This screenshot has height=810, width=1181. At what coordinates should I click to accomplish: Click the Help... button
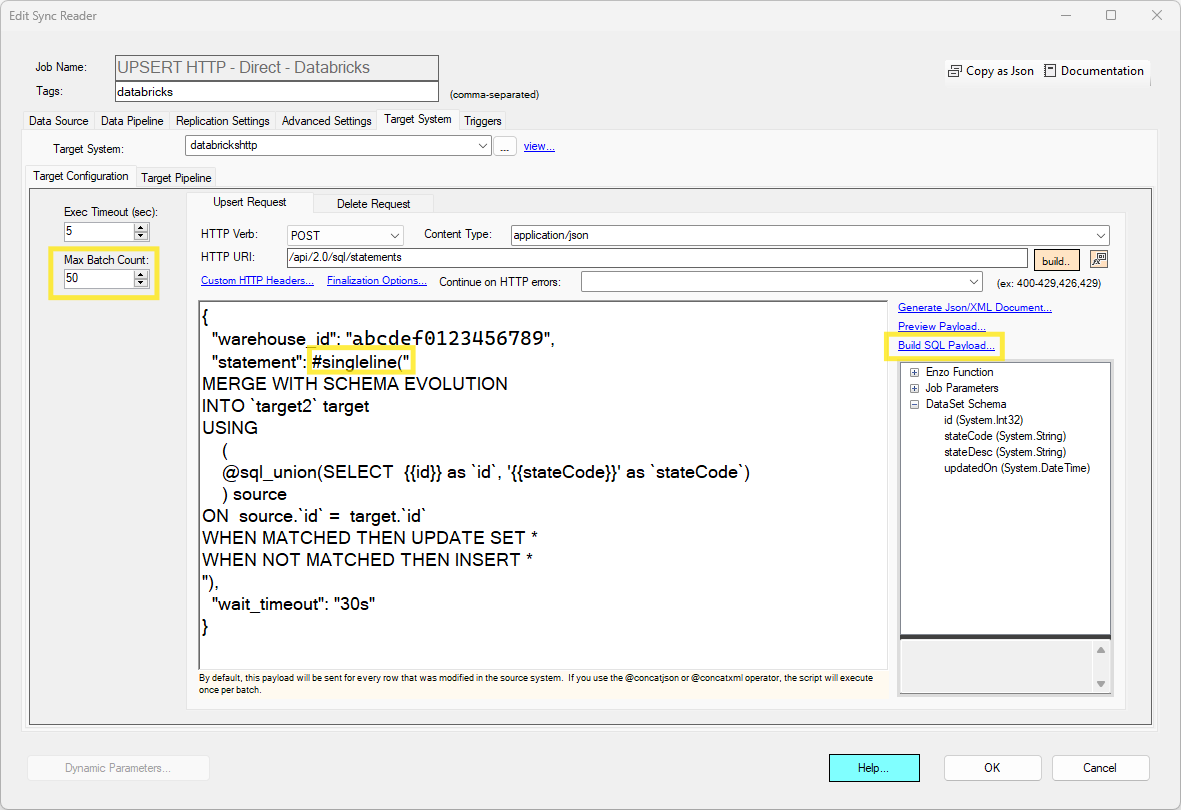(874, 768)
